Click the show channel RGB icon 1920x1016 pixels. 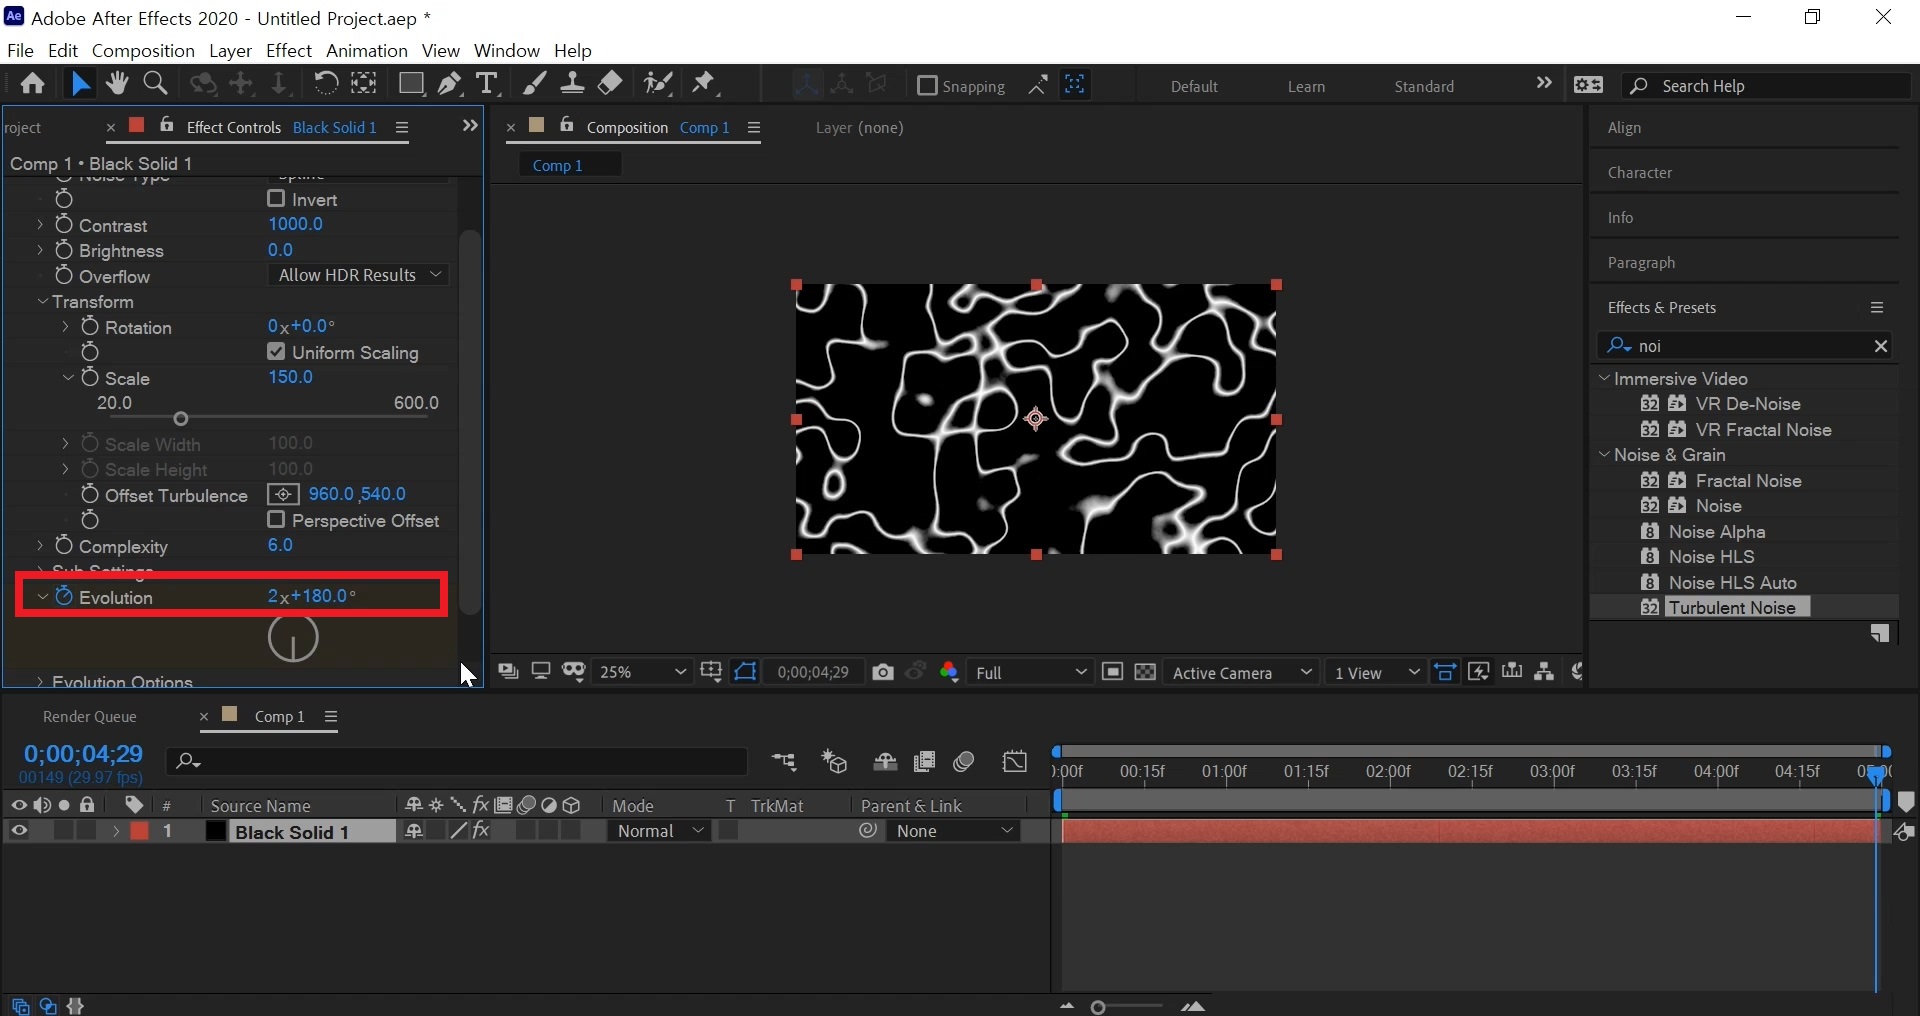point(949,673)
